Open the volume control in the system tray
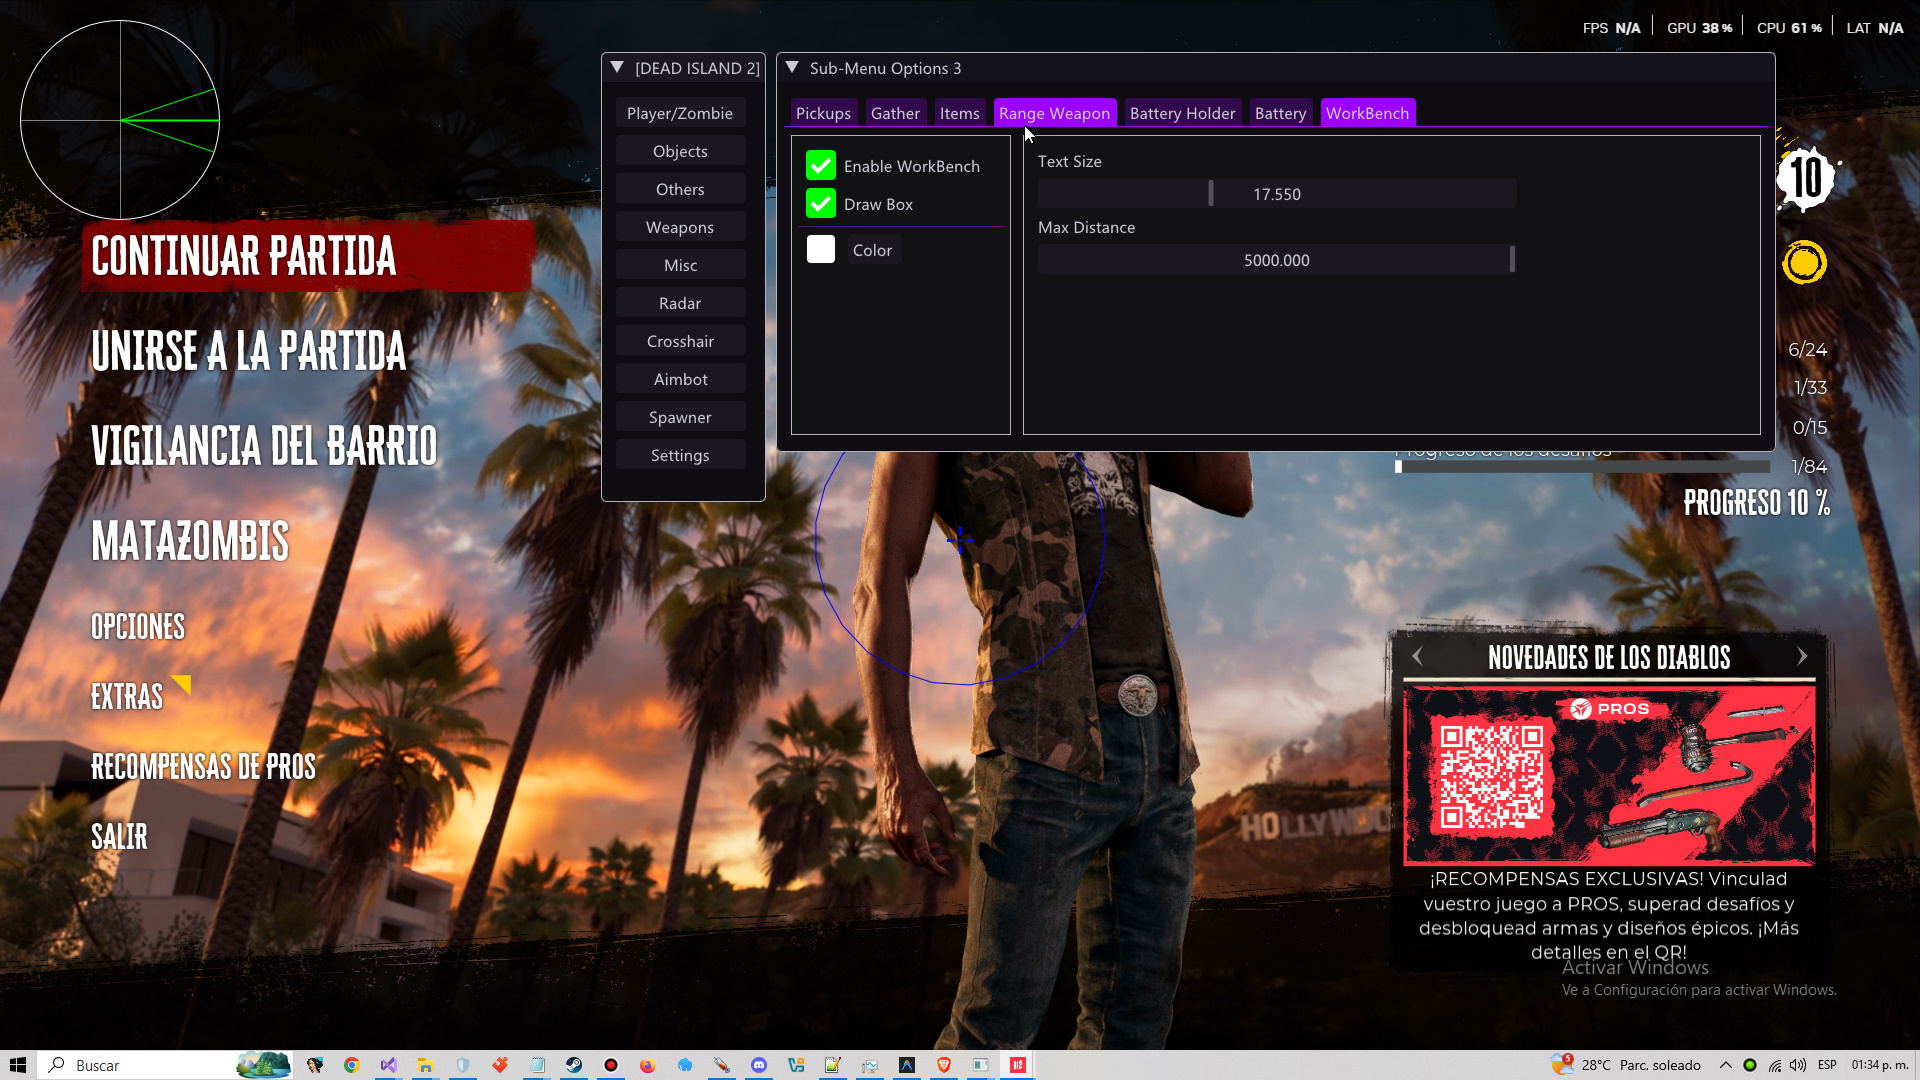Screen dimensions: 1920x1080 (x=1798, y=1065)
